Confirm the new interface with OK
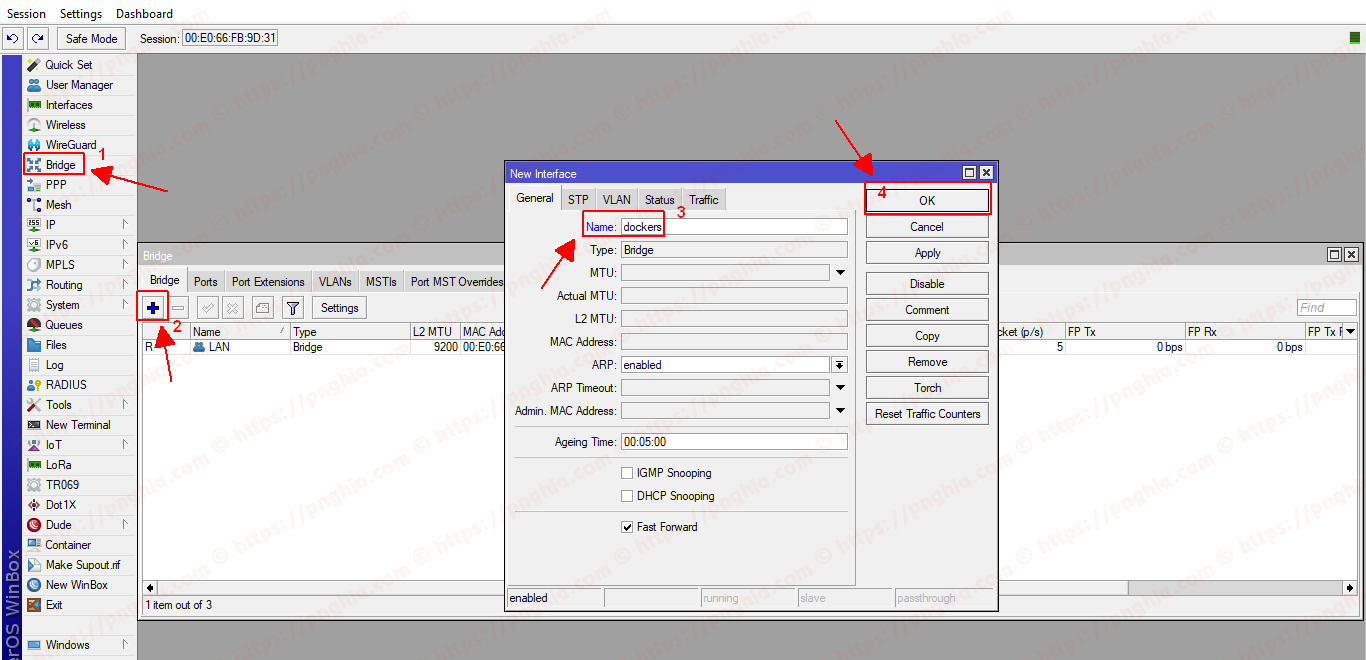1366x660 pixels. coord(927,200)
